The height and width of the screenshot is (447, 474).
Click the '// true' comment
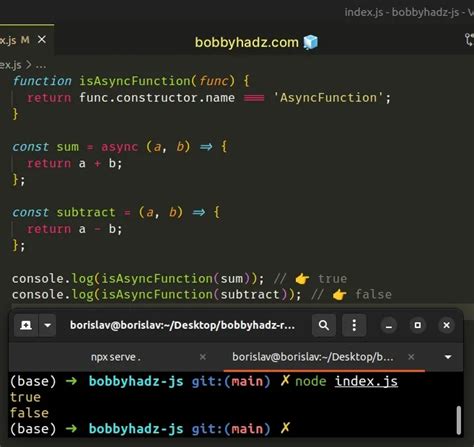click(310, 279)
